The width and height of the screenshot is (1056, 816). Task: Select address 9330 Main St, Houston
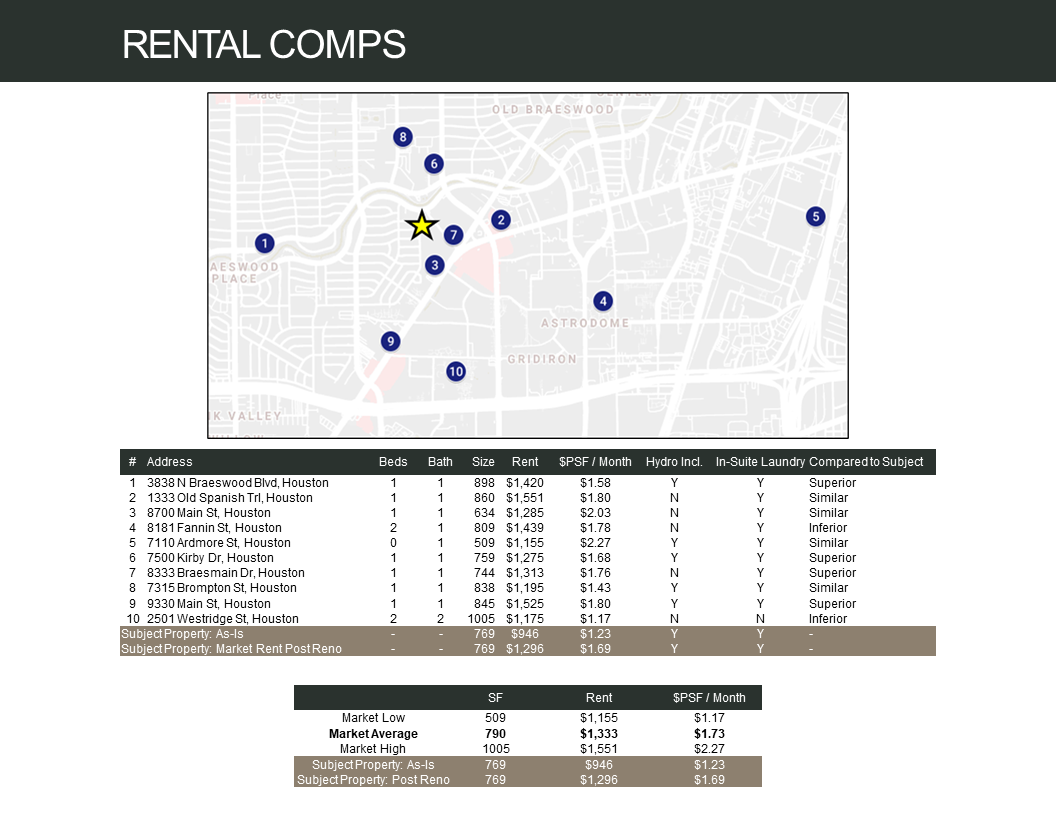(209, 604)
